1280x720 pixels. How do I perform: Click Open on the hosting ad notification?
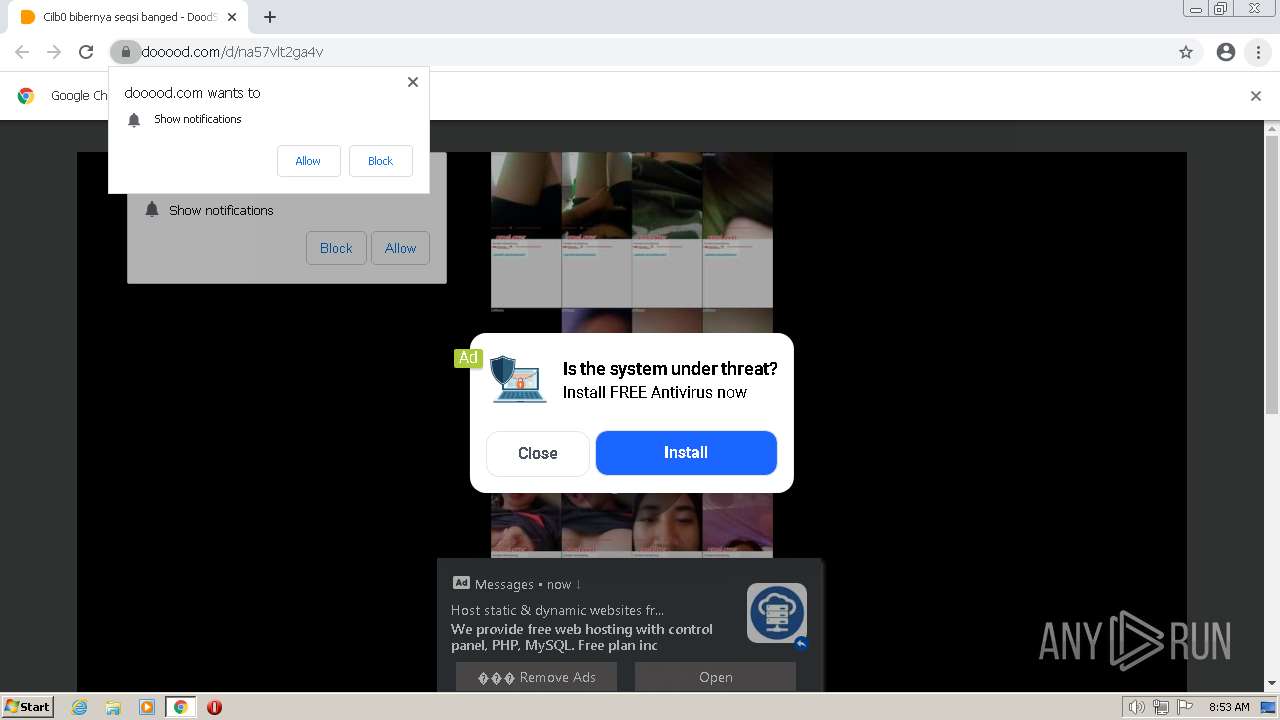pos(715,677)
